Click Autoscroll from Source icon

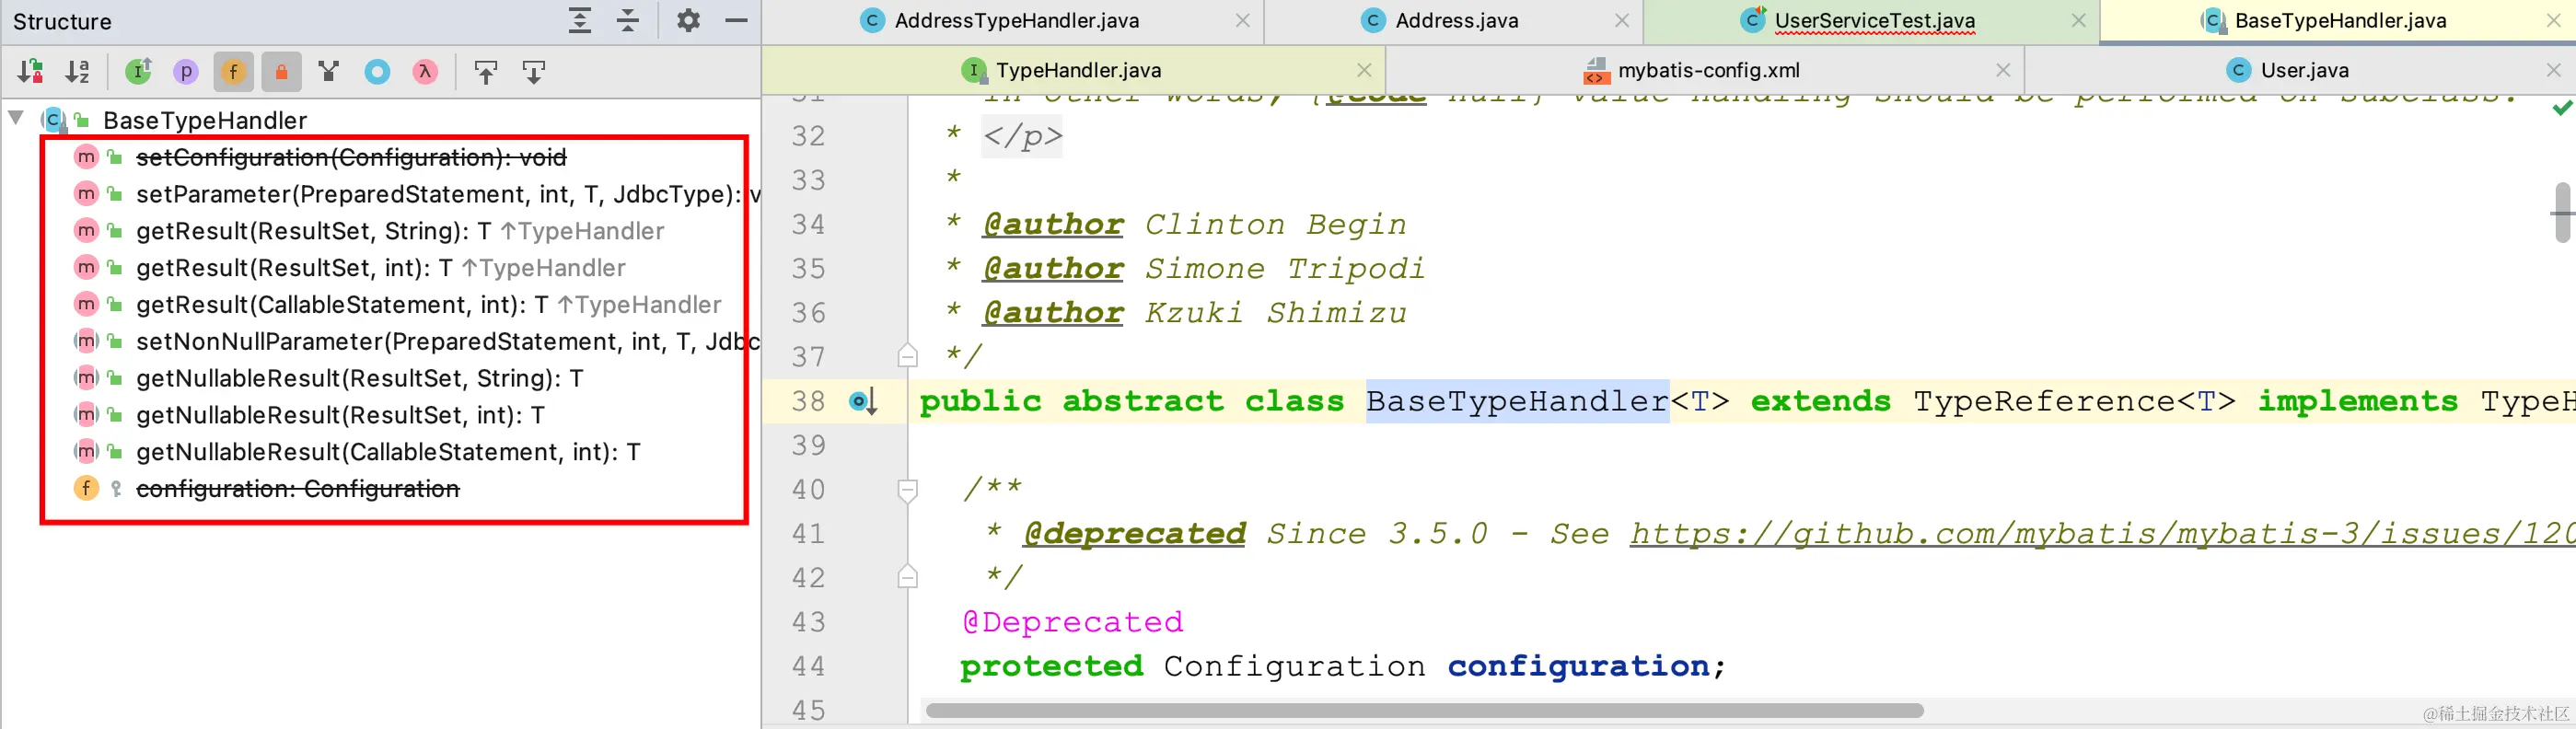[x=534, y=71]
